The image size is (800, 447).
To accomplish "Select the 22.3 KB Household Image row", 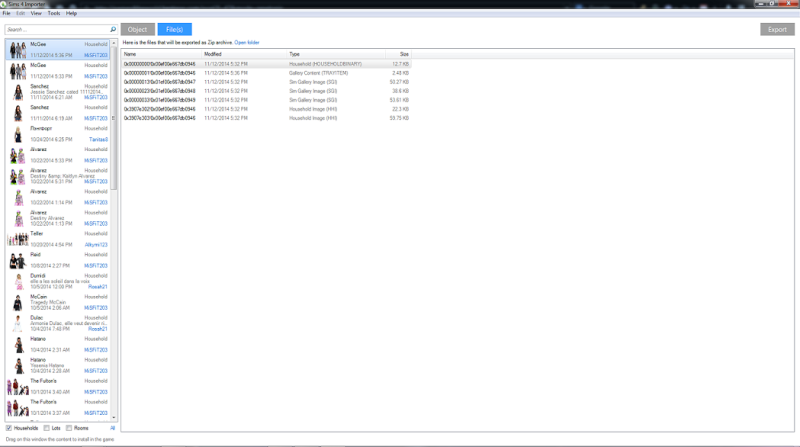I will point(266,109).
